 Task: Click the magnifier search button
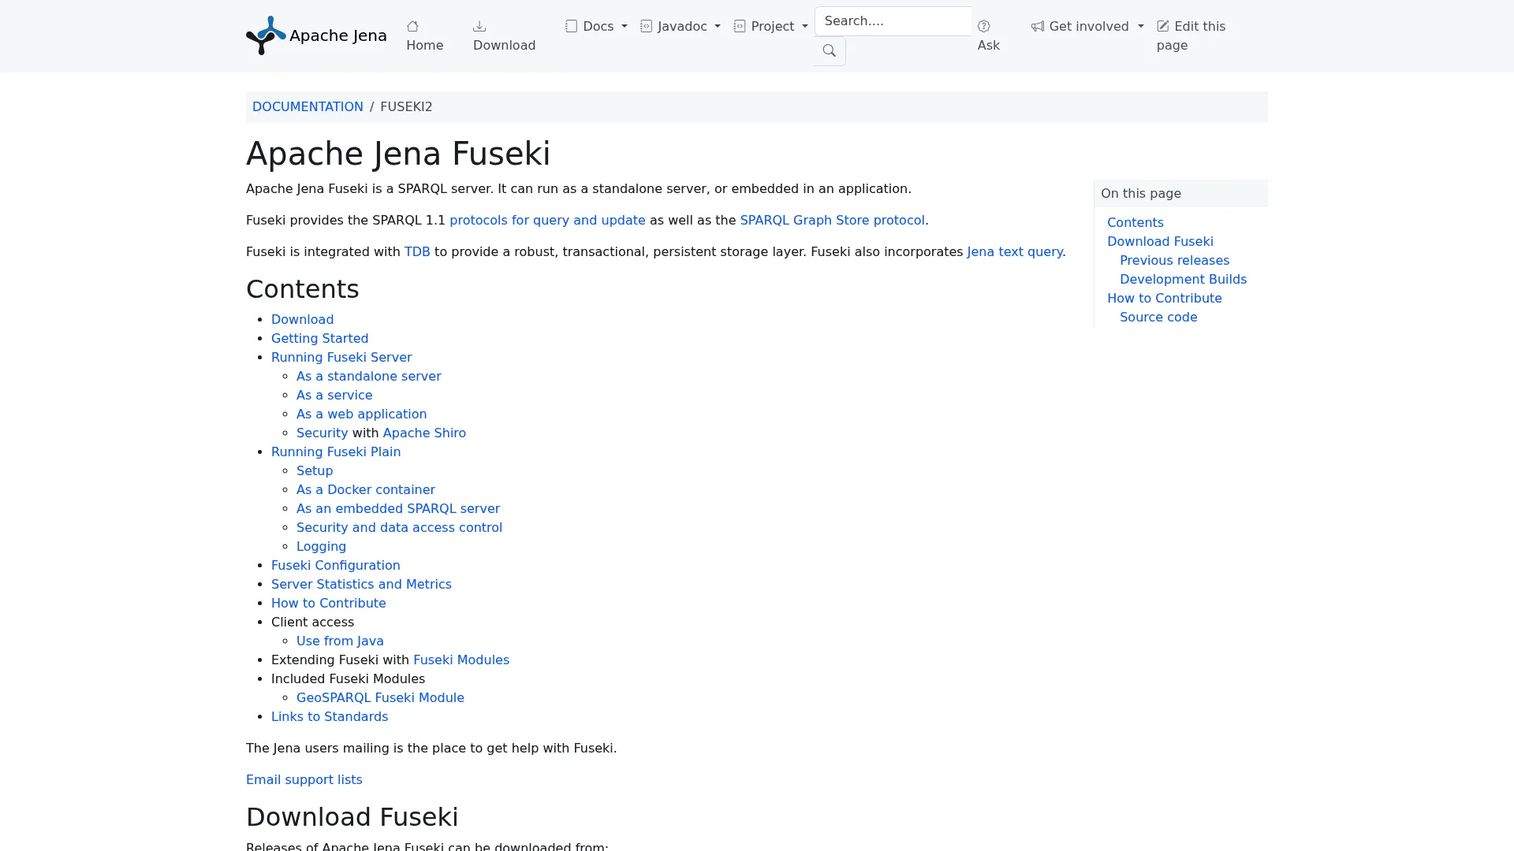click(x=829, y=51)
